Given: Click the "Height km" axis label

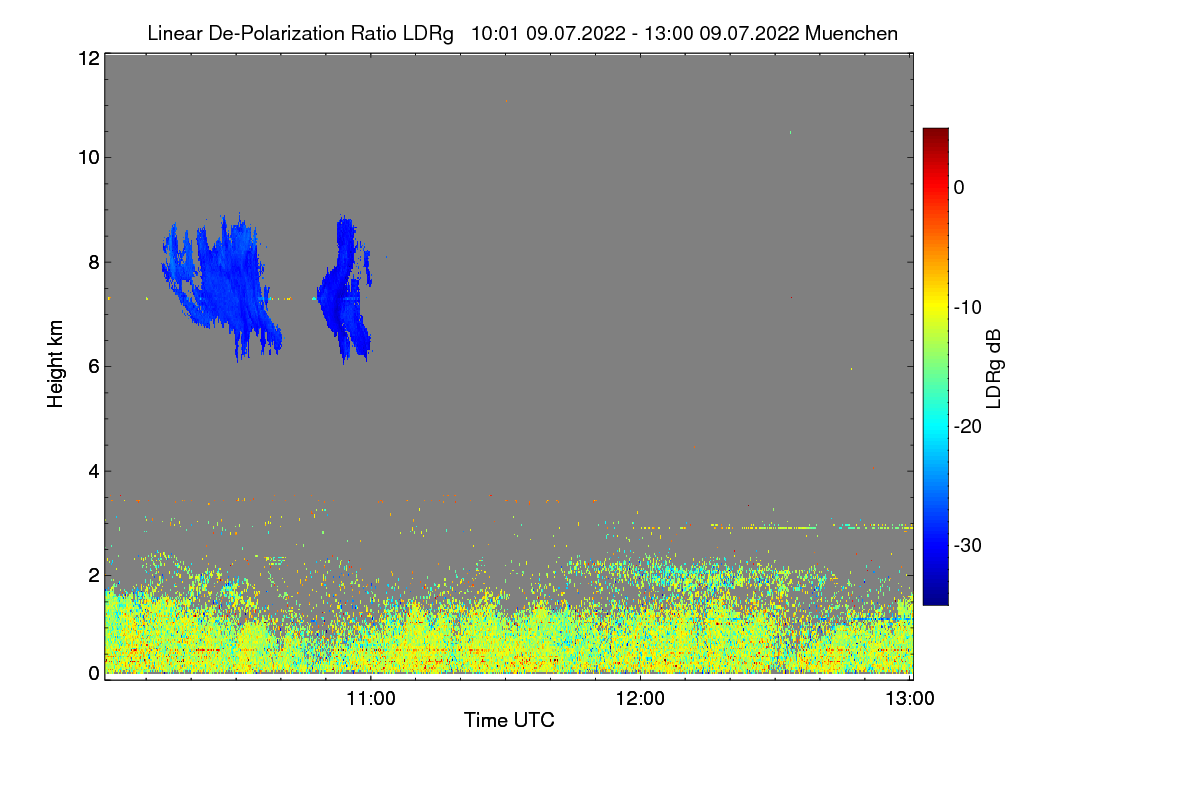Looking at the screenshot, I should point(56,366).
